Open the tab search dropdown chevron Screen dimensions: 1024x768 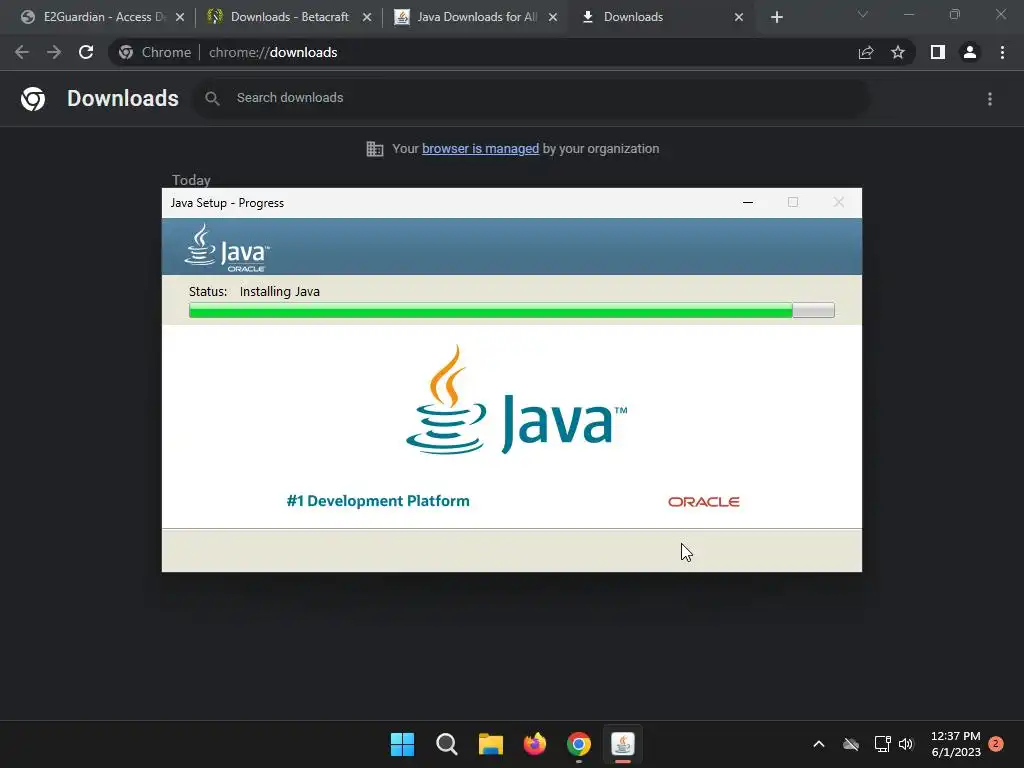tap(863, 14)
